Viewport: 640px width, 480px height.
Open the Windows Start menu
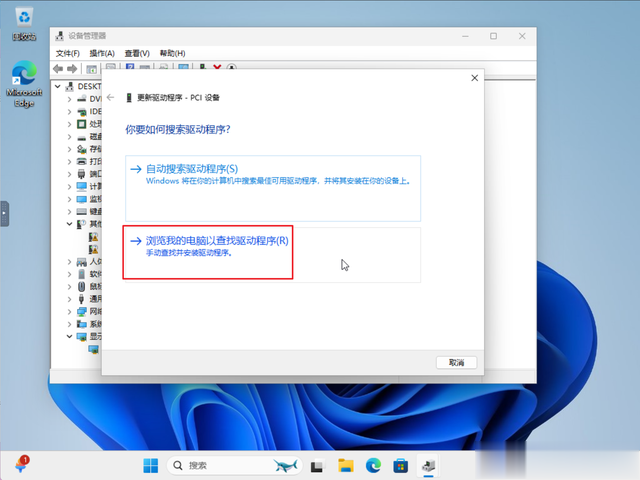(x=151, y=465)
